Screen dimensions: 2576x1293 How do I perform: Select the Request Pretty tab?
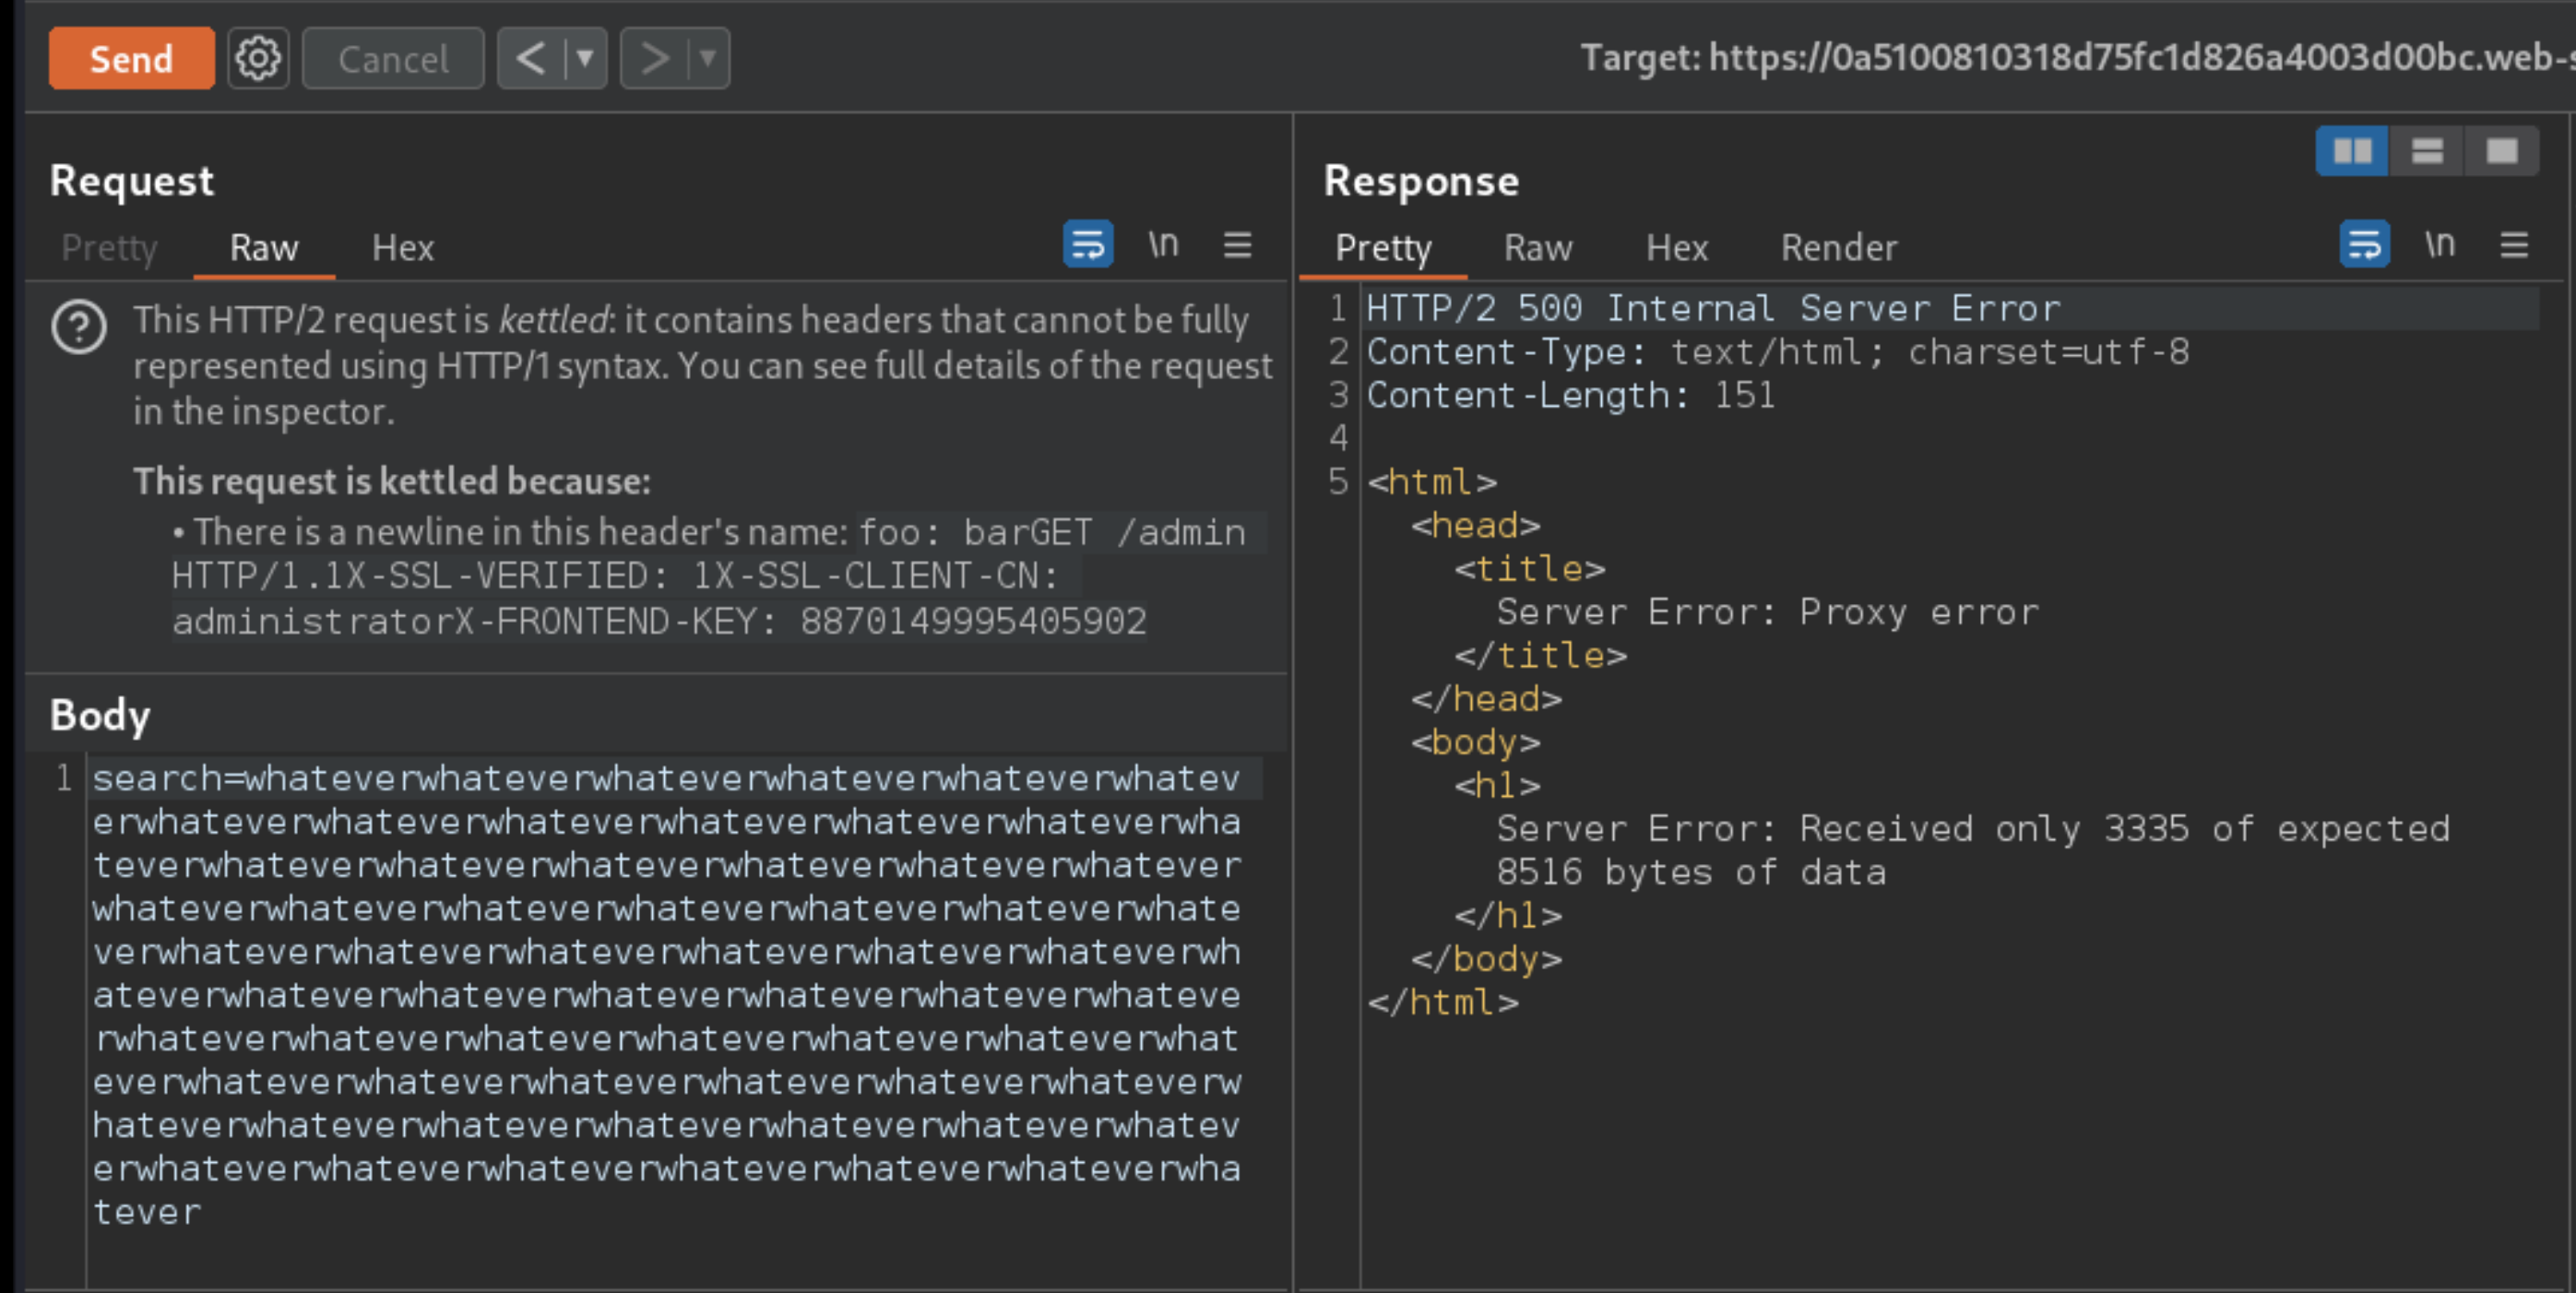109,247
